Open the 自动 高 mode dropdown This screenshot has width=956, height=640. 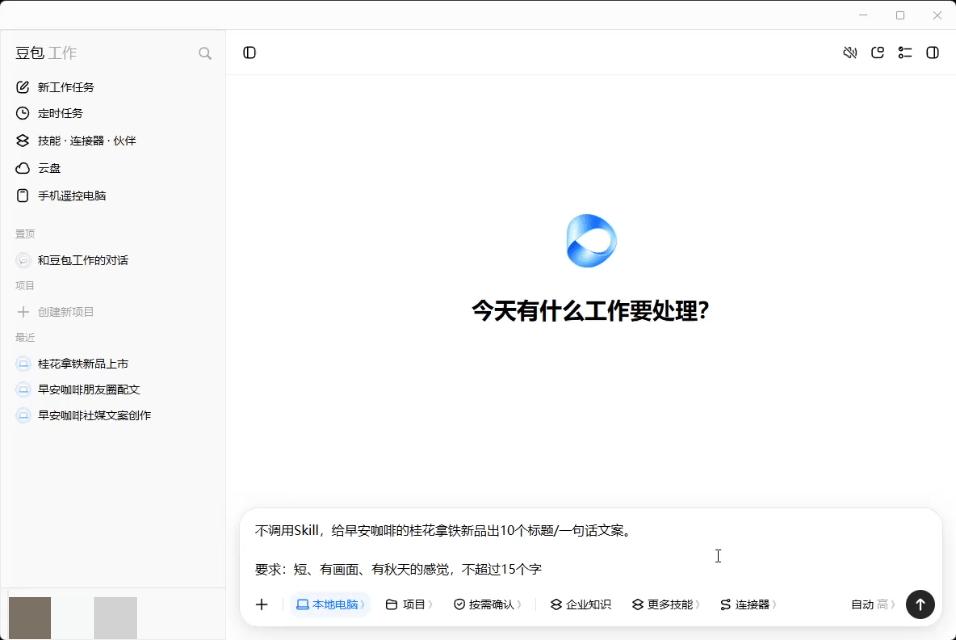click(872, 605)
